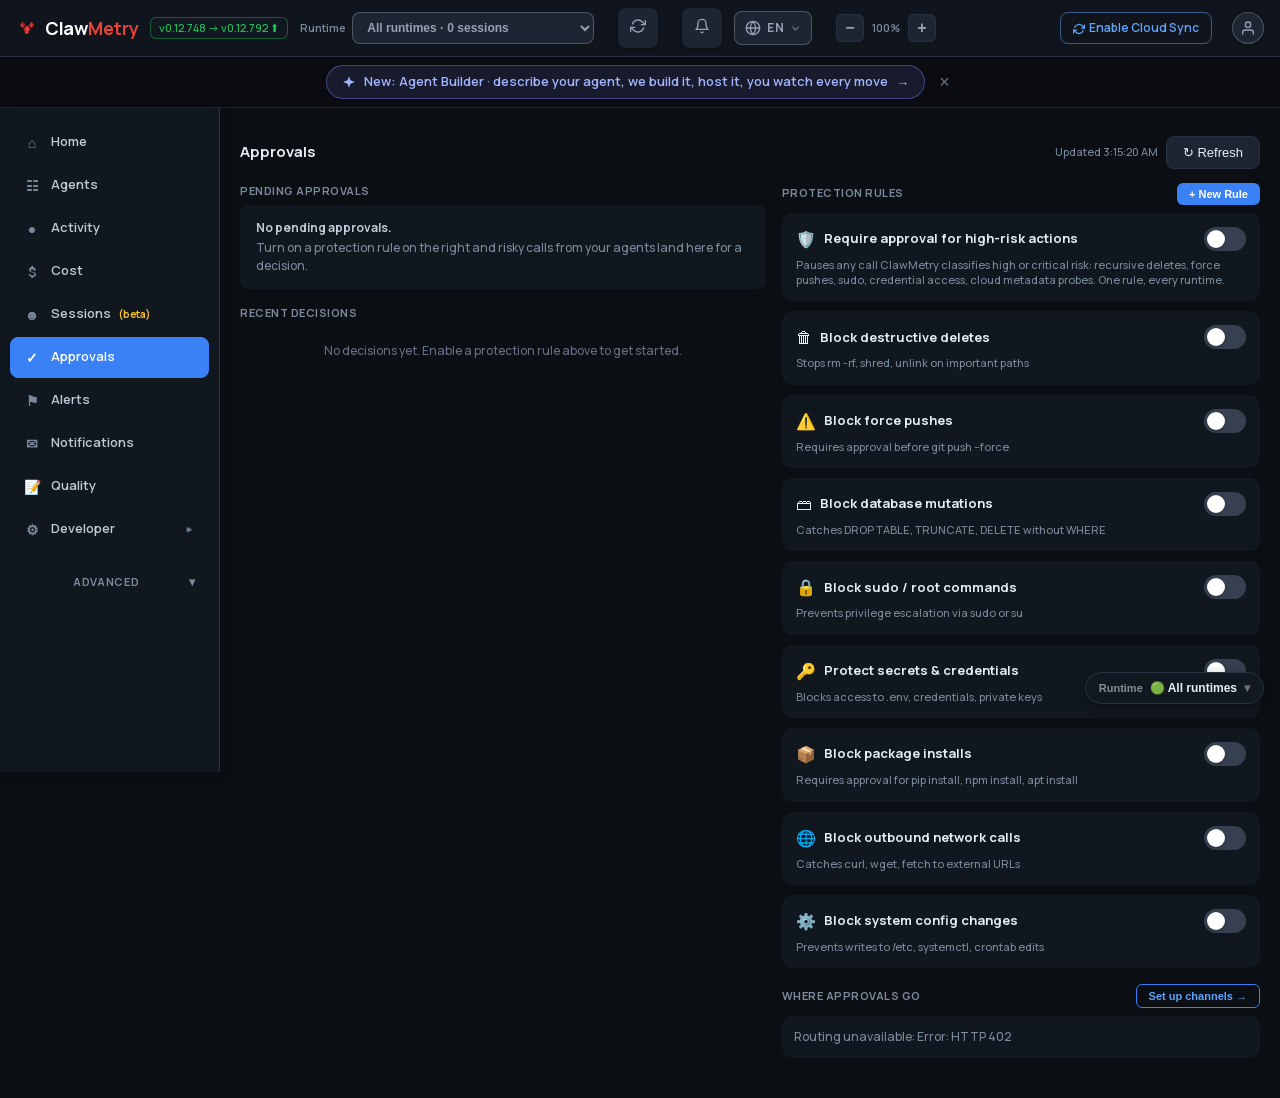Dismiss the Agent Builder banner
This screenshot has width=1280, height=1098.
[x=944, y=82]
